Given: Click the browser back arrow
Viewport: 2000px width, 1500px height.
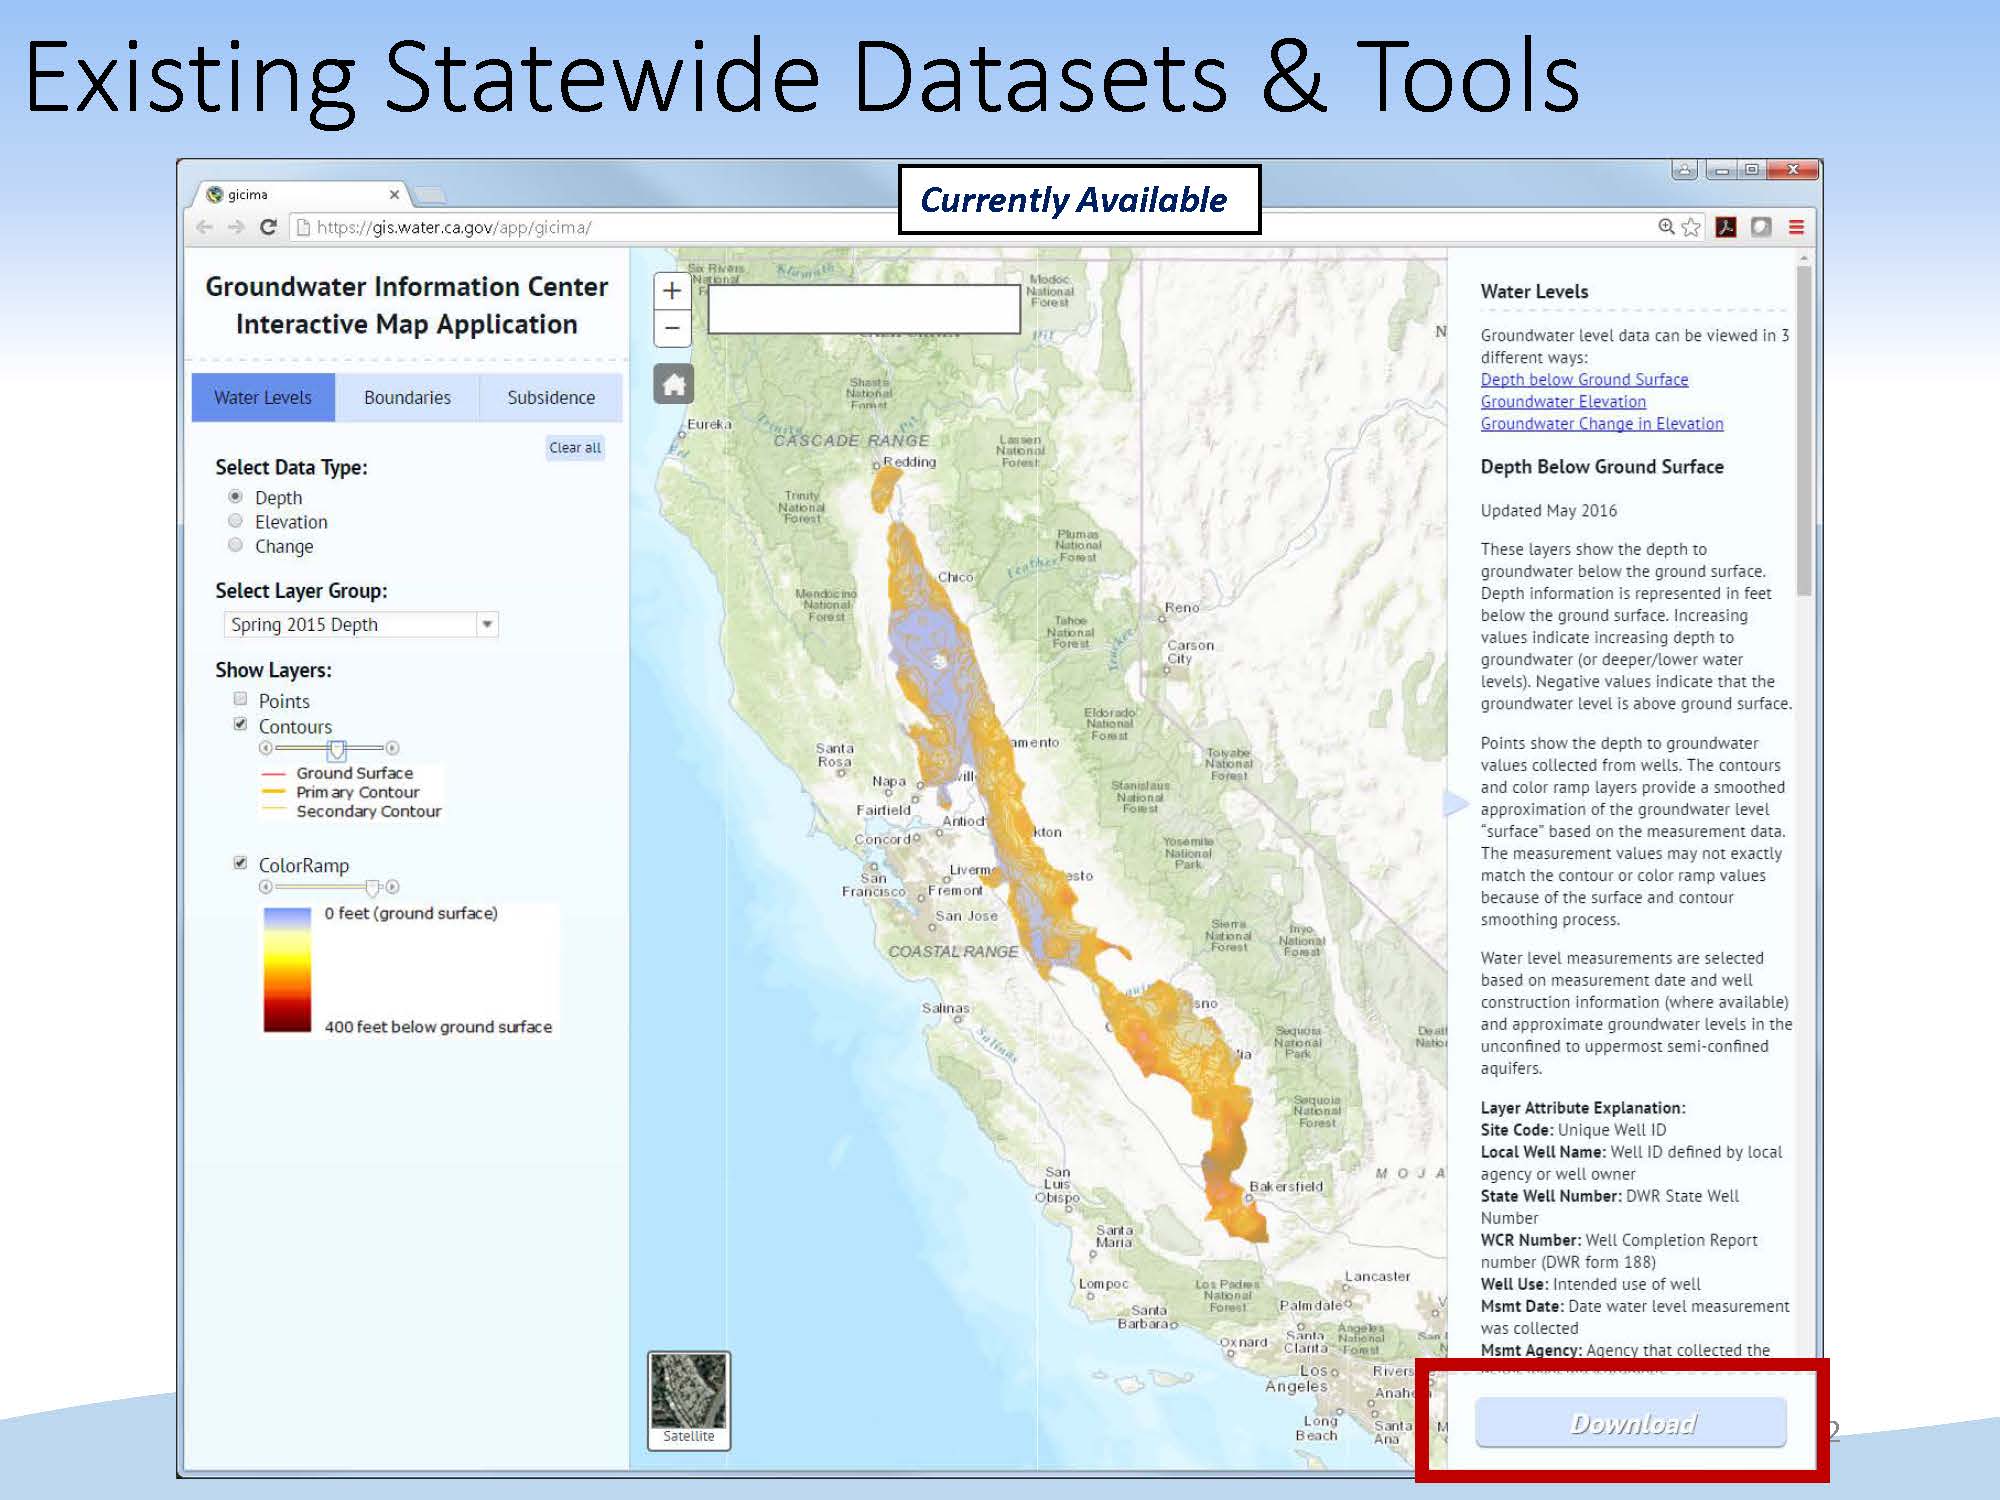Looking at the screenshot, I should [205, 227].
